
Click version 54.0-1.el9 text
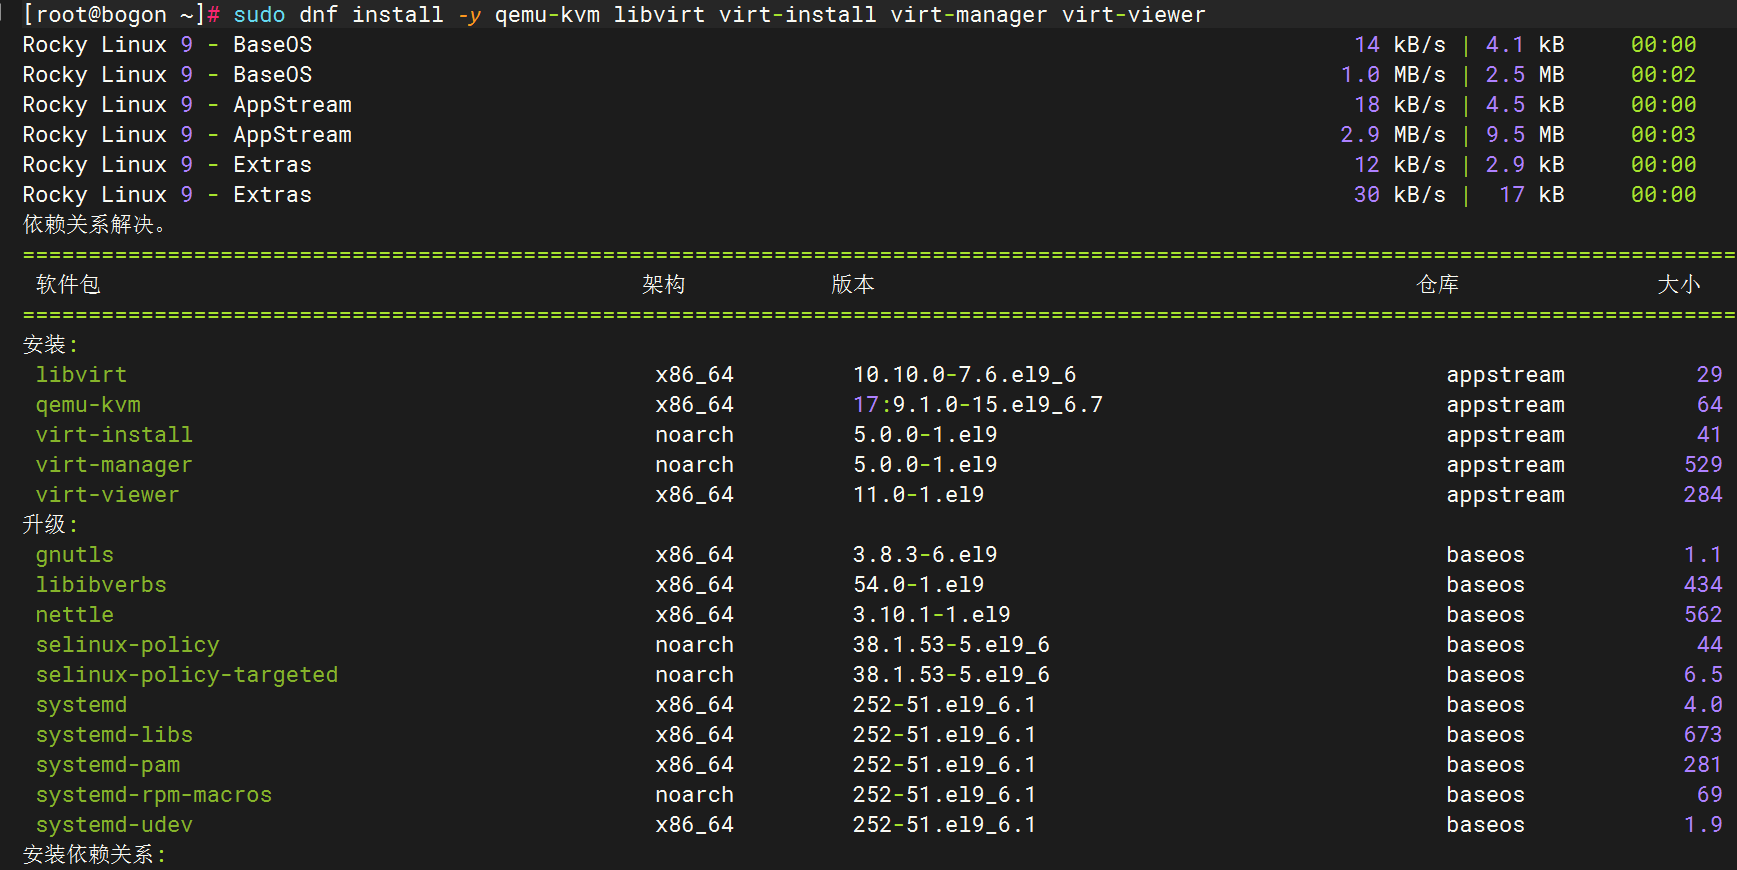coord(918,585)
